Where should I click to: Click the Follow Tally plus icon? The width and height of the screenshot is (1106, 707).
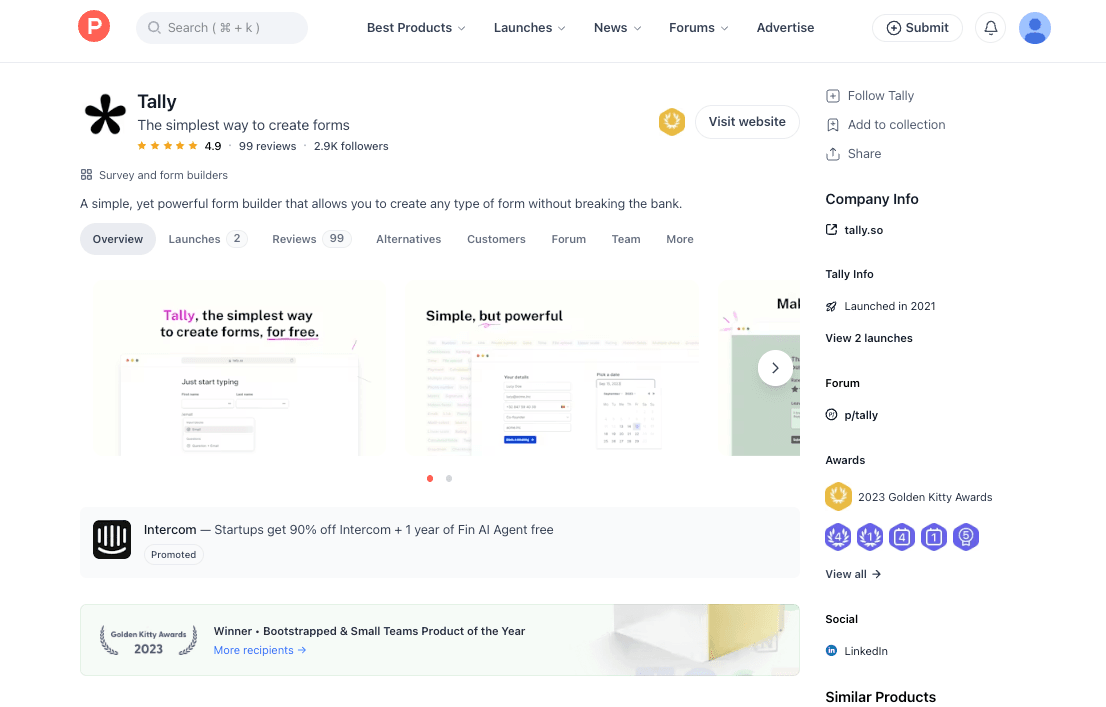pyautogui.click(x=832, y=96)
